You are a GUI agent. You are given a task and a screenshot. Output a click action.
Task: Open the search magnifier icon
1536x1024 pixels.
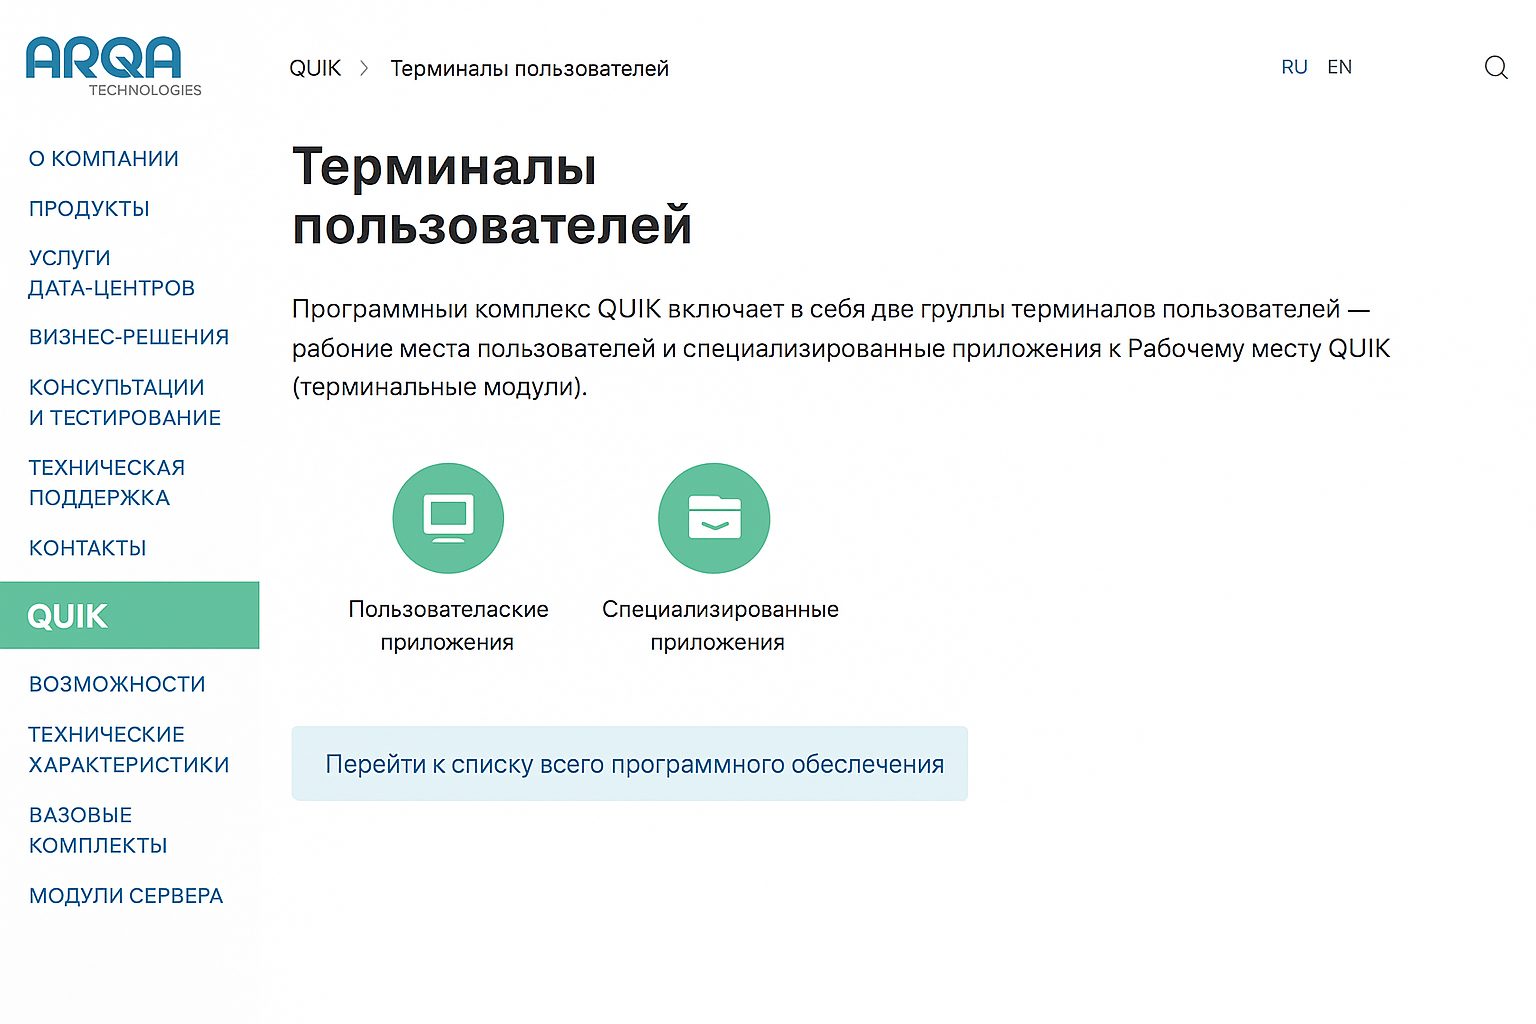1496,67
